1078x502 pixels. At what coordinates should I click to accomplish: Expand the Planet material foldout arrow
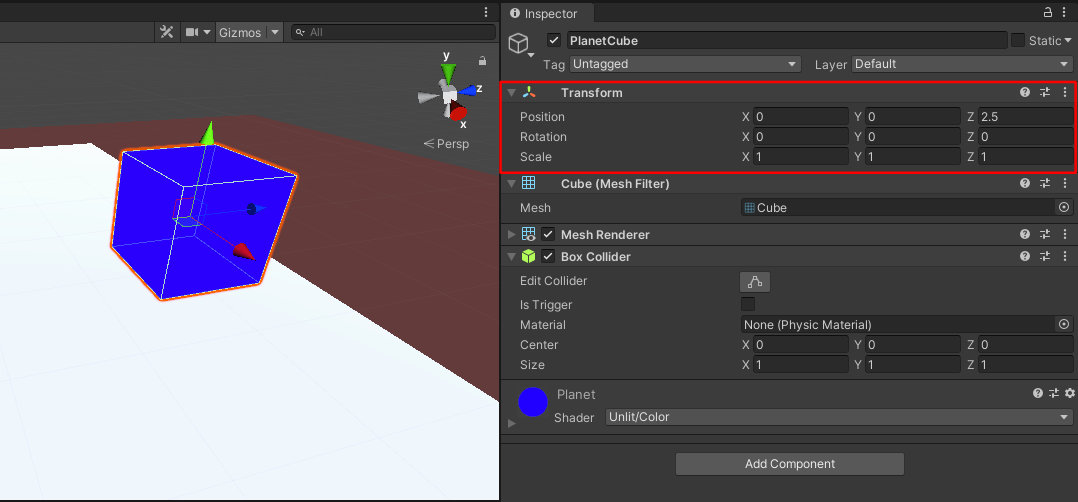point(512,423)
